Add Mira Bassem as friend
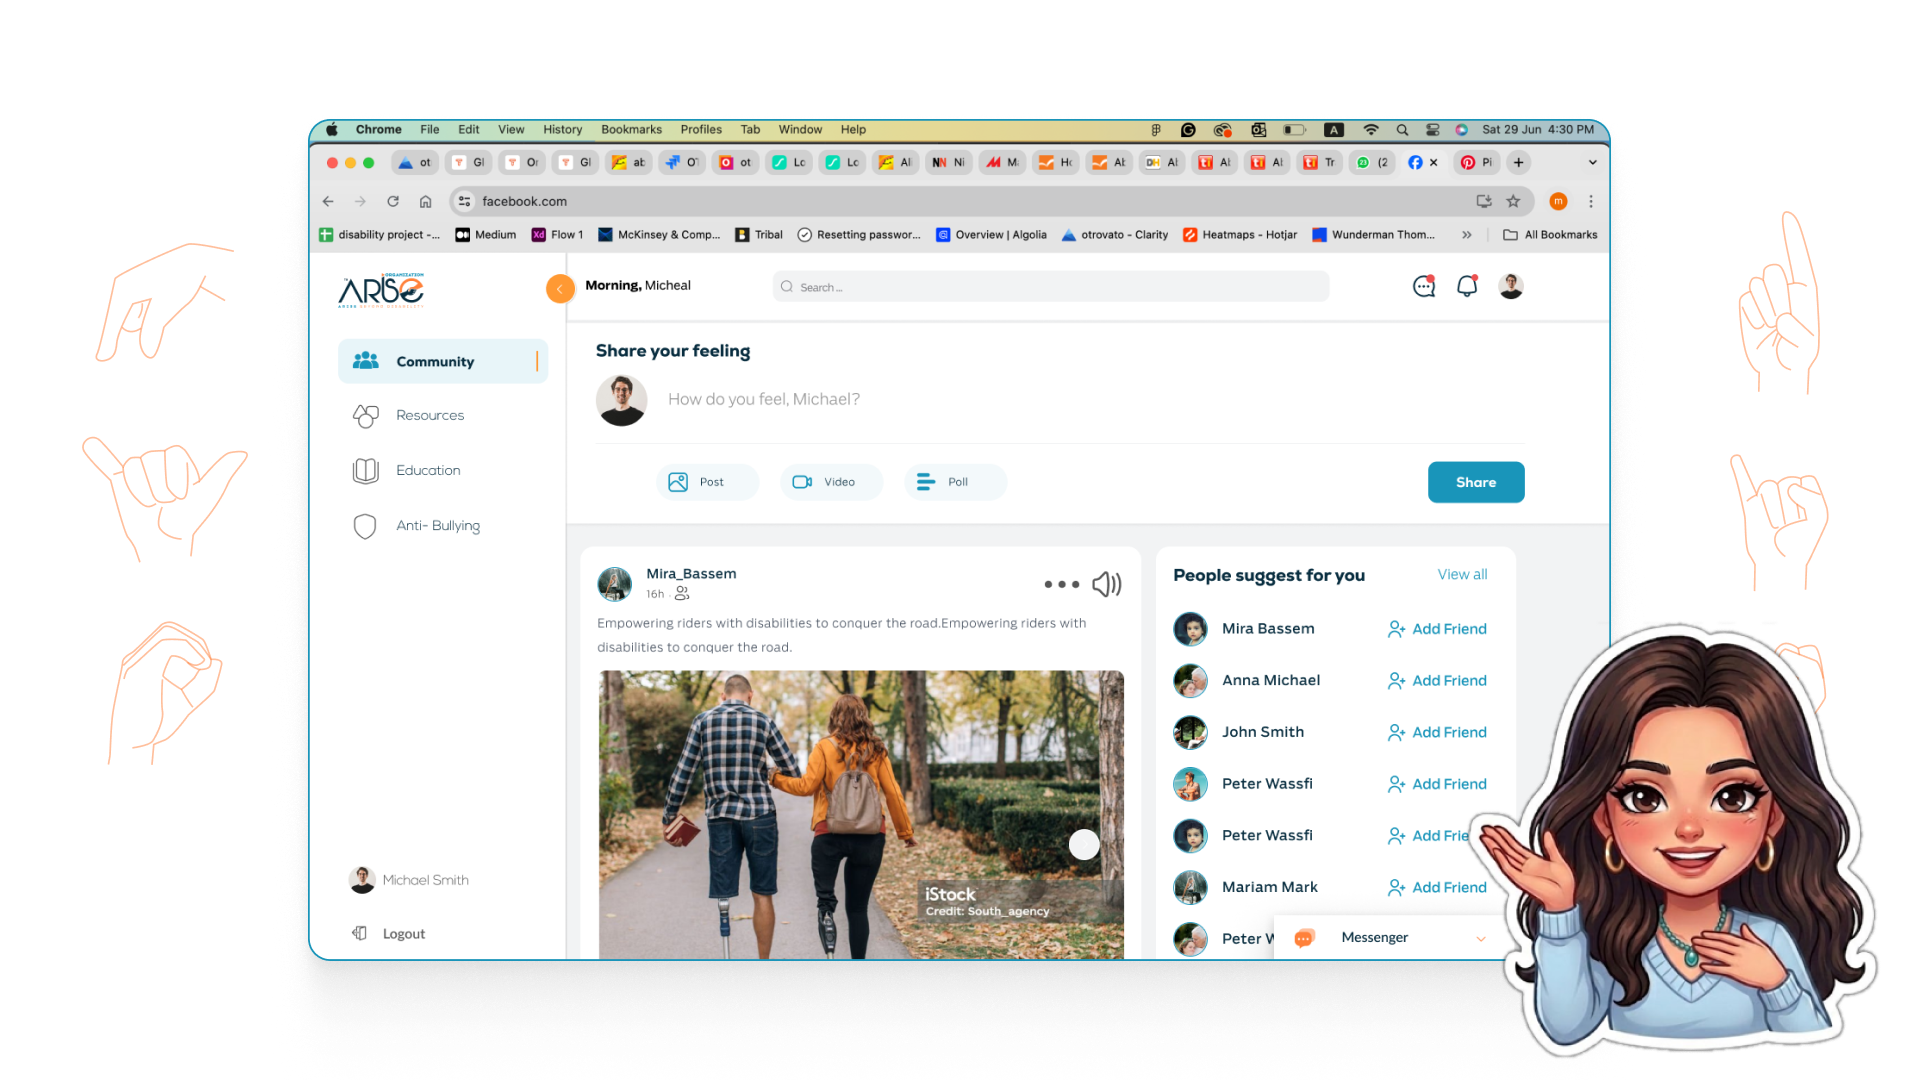Screen dimensions: 1920x1080 tap(1437, 629)
